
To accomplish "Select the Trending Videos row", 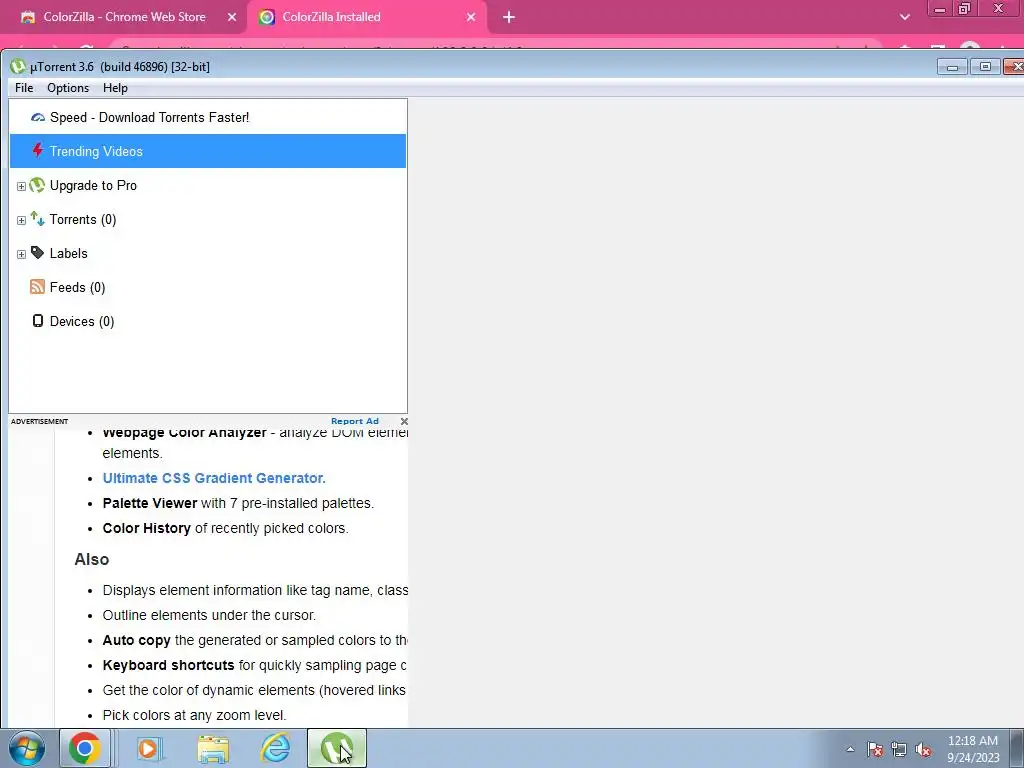I will [208, 151].
